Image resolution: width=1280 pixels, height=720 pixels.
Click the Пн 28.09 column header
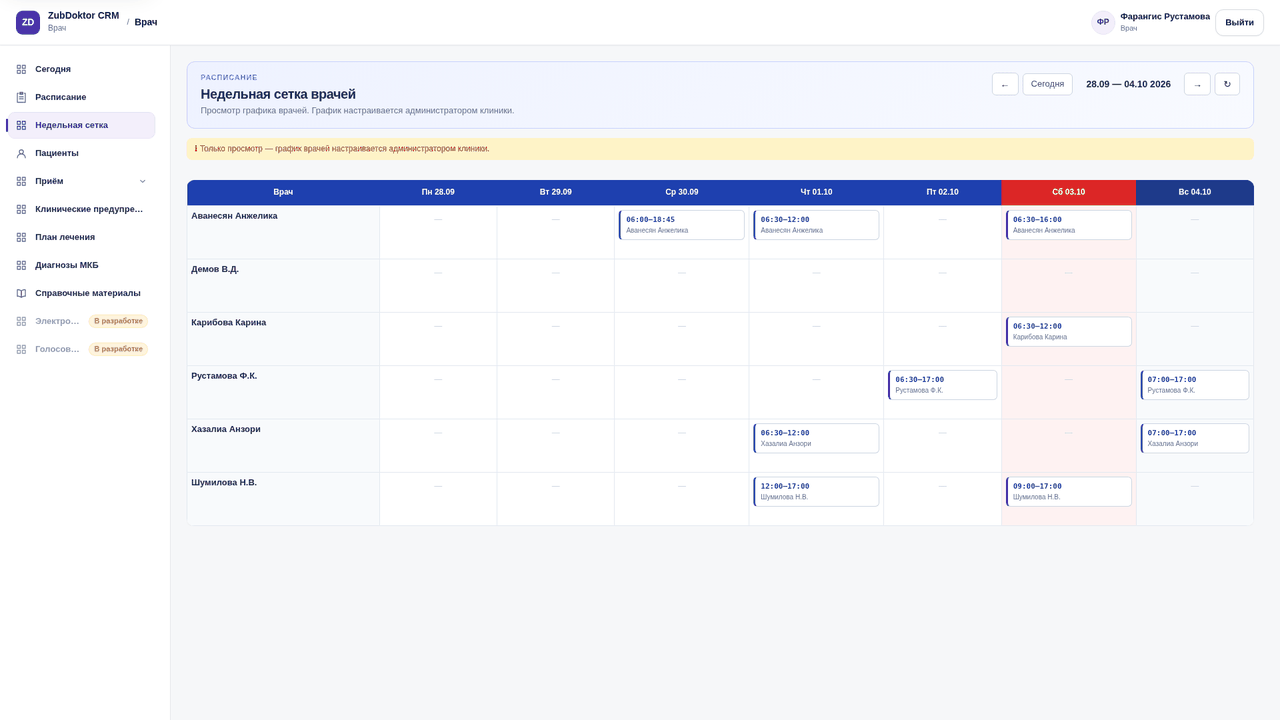pyautogui.click(x=438, y=192)
